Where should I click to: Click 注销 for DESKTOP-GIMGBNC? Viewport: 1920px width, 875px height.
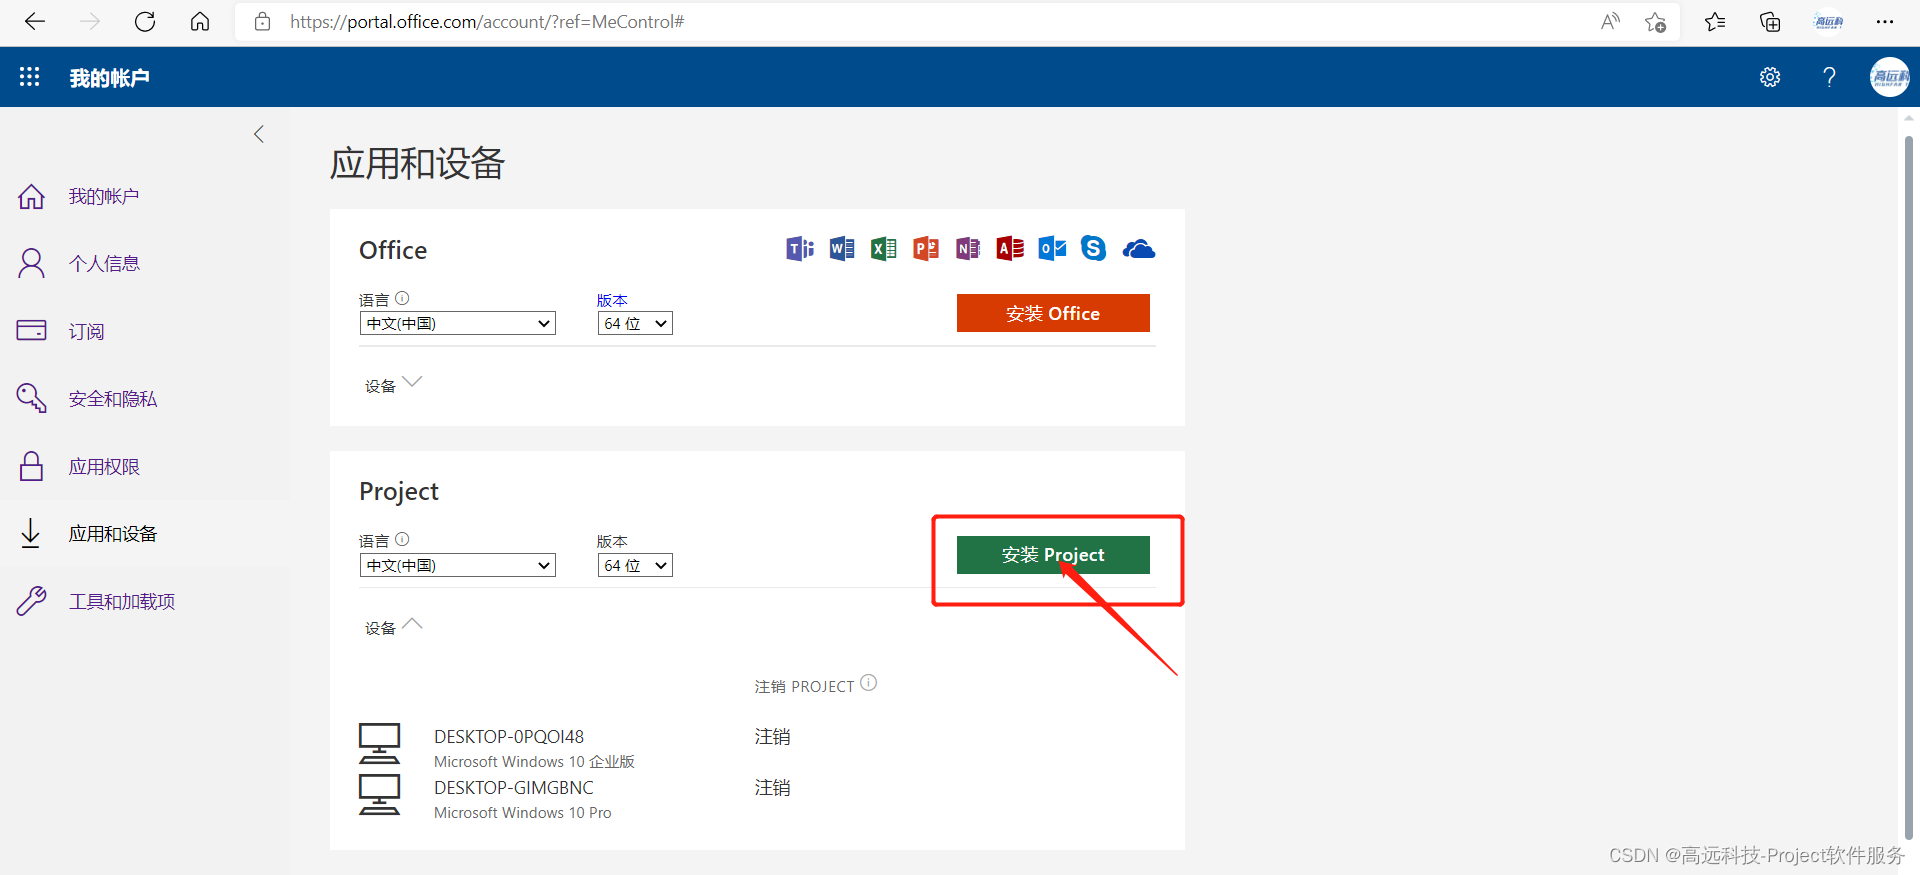[772, 788]
